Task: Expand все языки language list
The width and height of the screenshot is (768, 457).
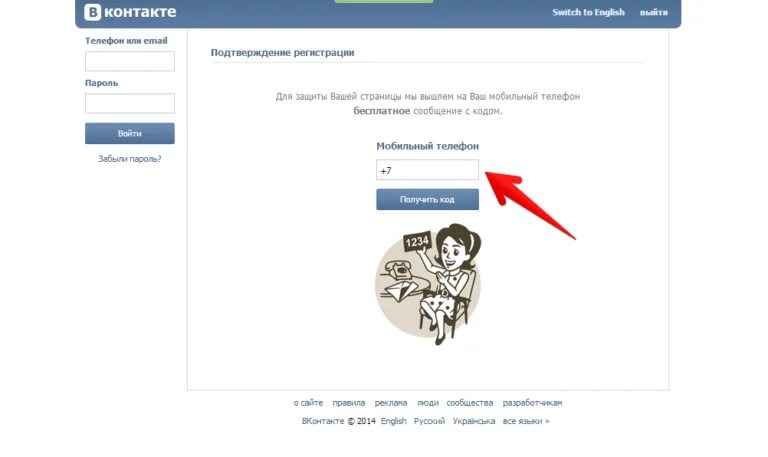Action: point(526,421)
